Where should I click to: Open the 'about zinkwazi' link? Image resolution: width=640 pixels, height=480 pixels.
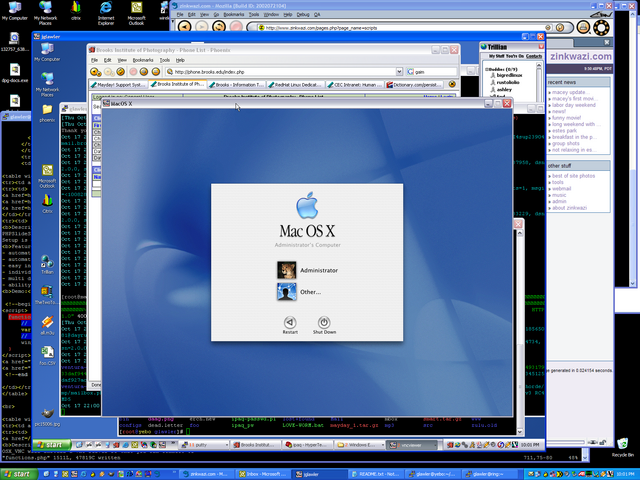569,208
